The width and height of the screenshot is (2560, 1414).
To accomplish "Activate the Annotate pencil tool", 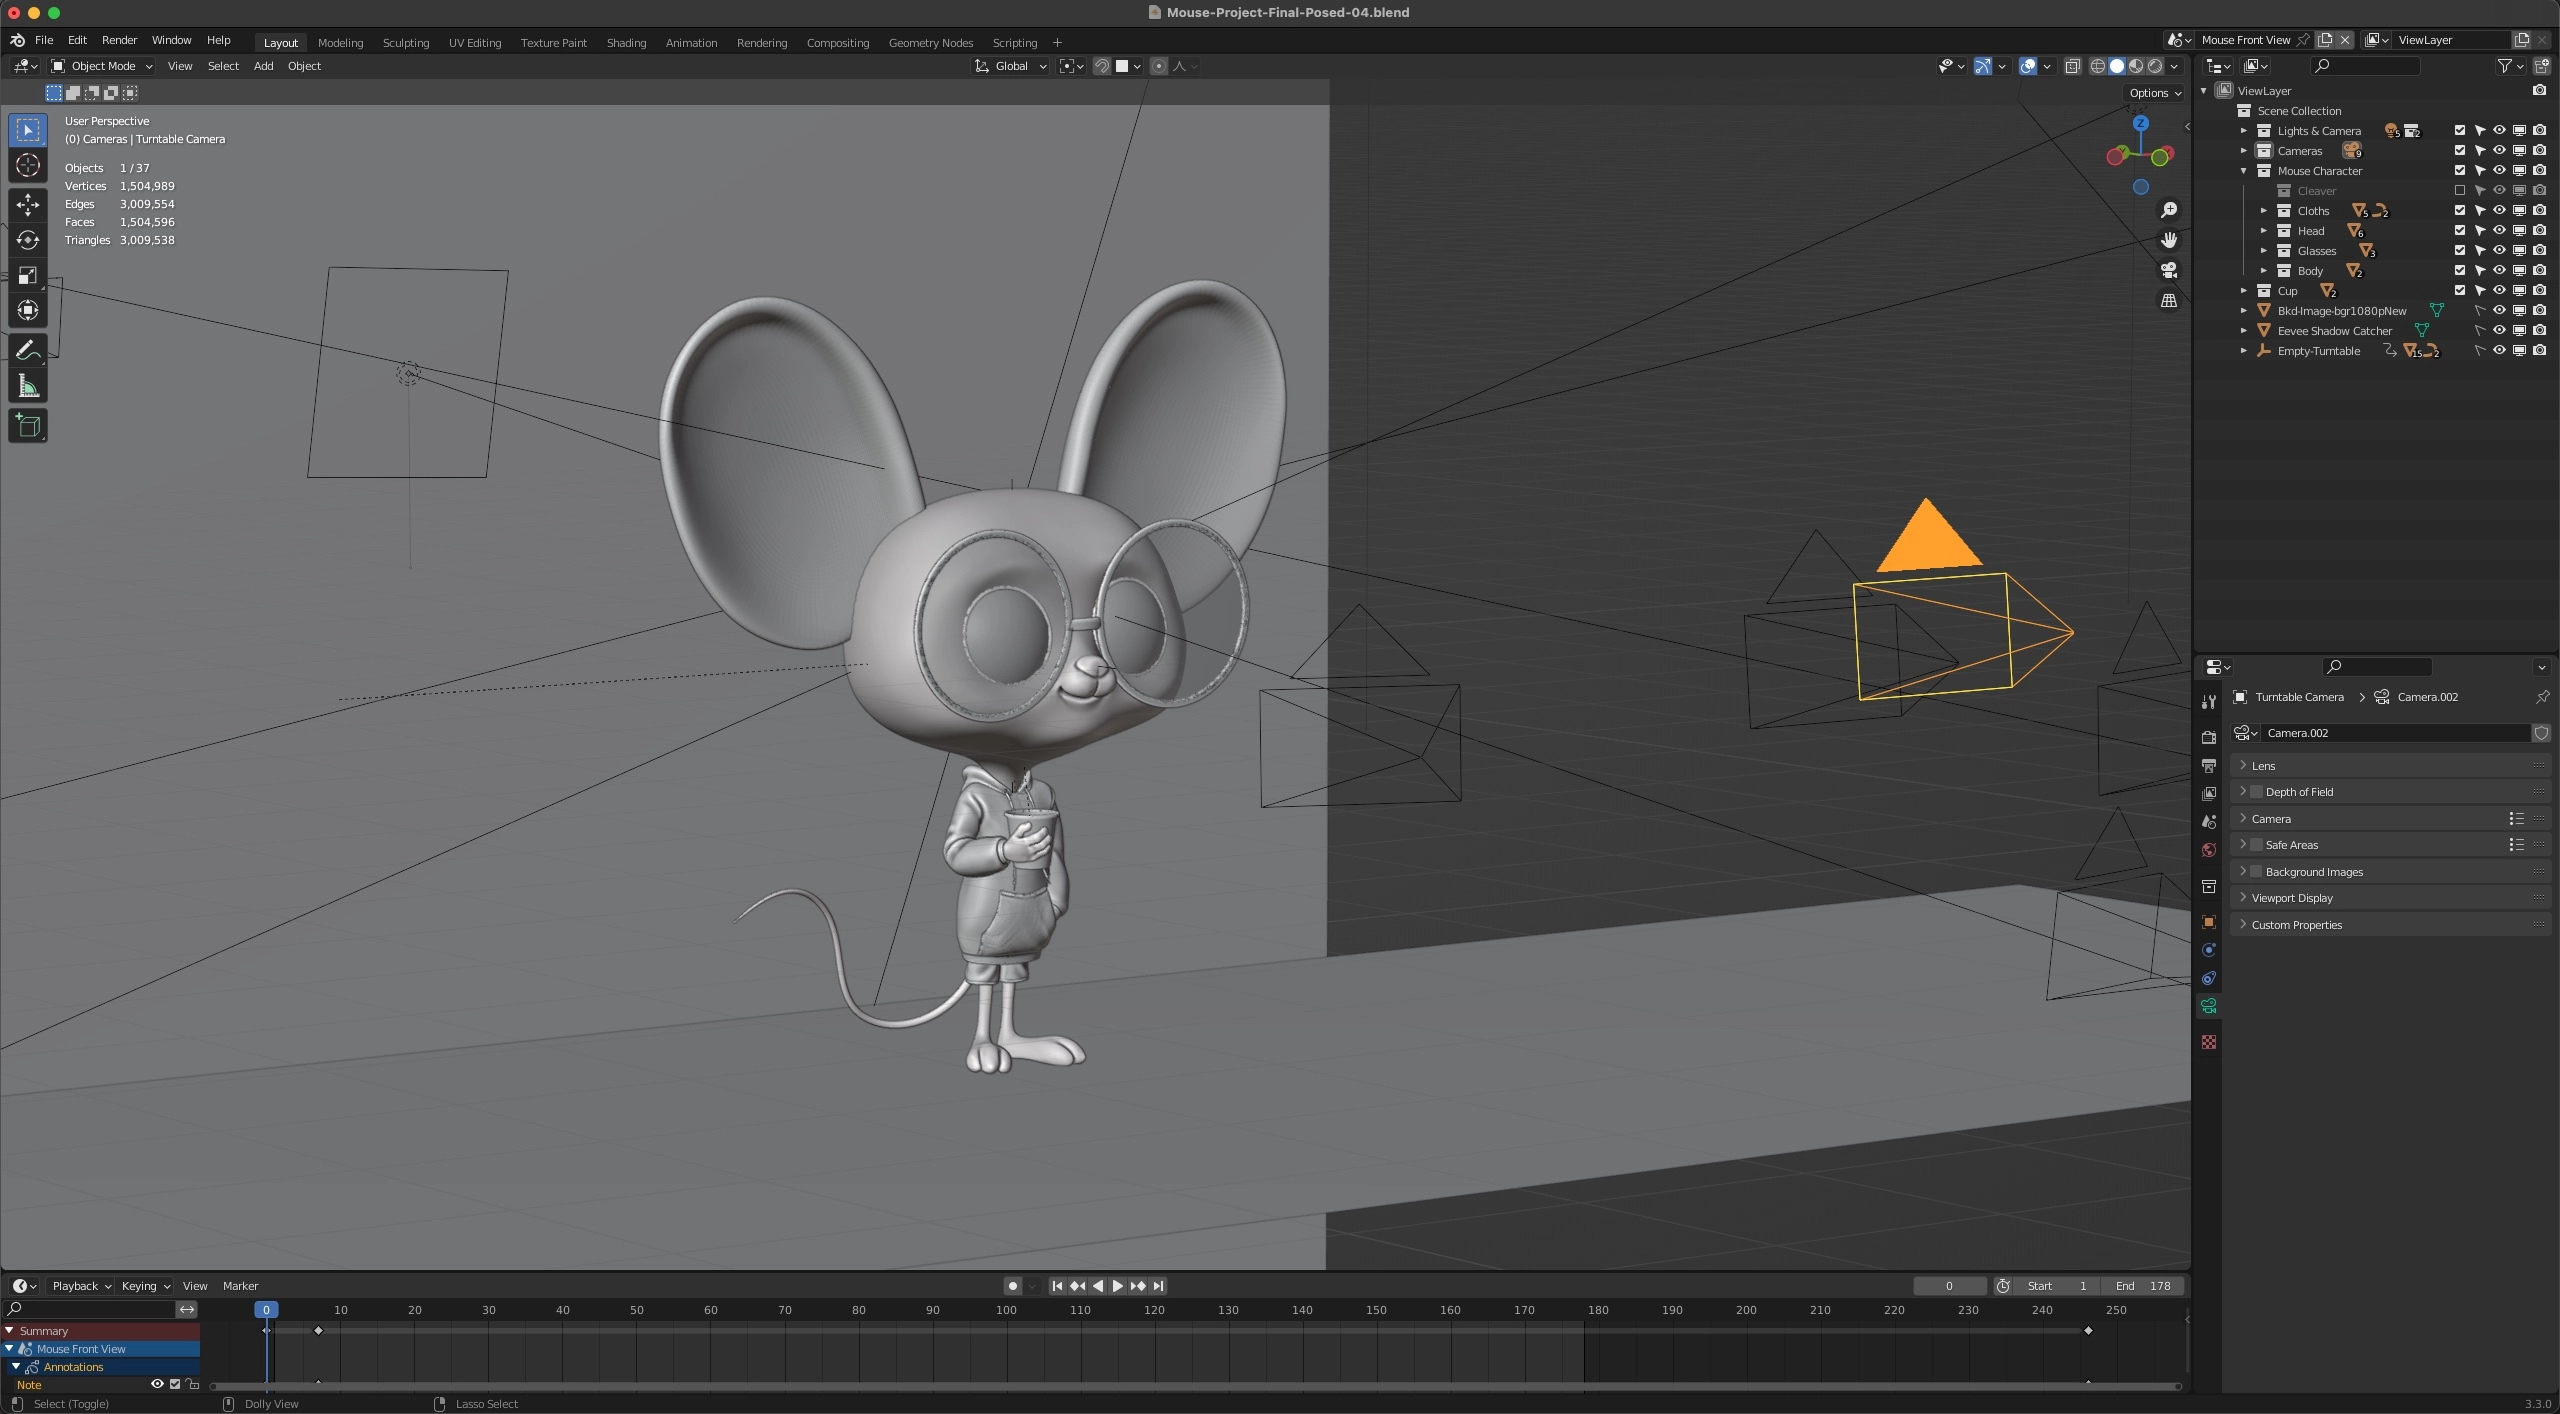I will 28,350.
